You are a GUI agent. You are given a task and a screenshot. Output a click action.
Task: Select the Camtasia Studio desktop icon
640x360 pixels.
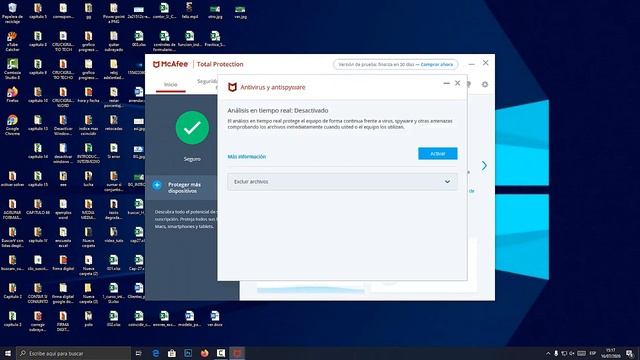tap(12, 69)
